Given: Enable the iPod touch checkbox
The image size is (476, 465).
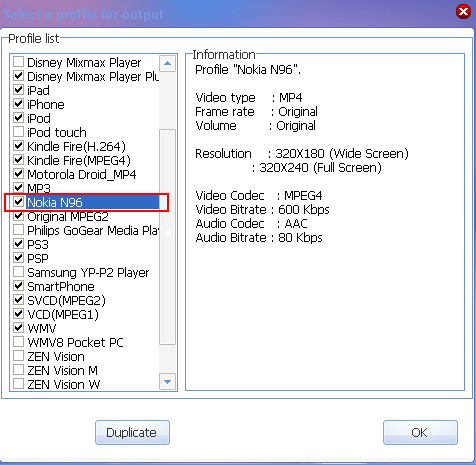Looking at the screenshot, I should tap(18, 132).
